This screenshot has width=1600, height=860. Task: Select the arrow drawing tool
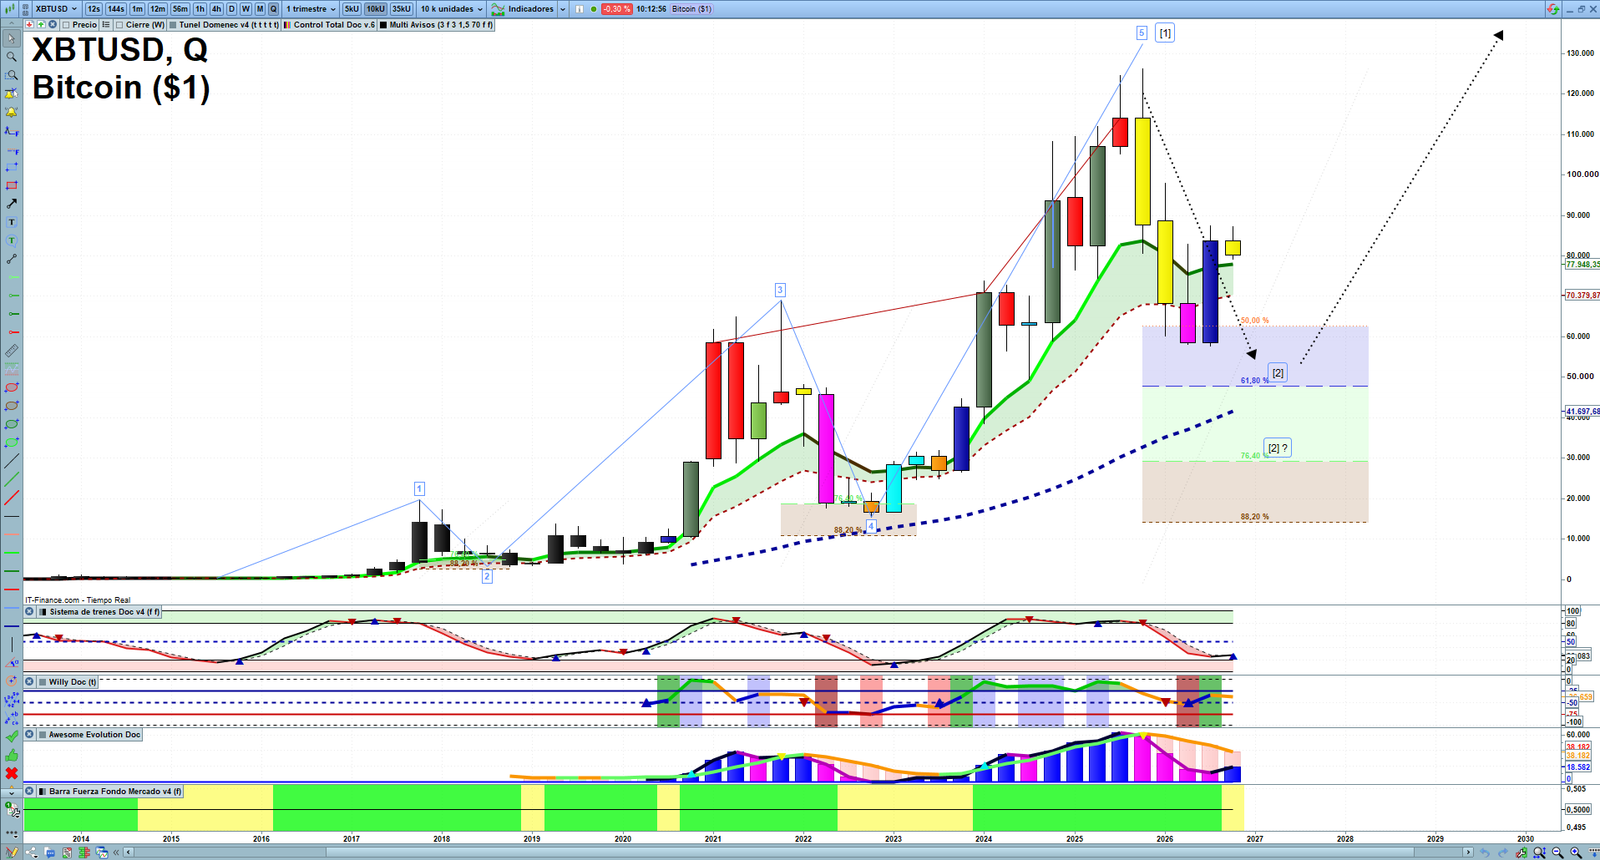click(x=11, y=204)
